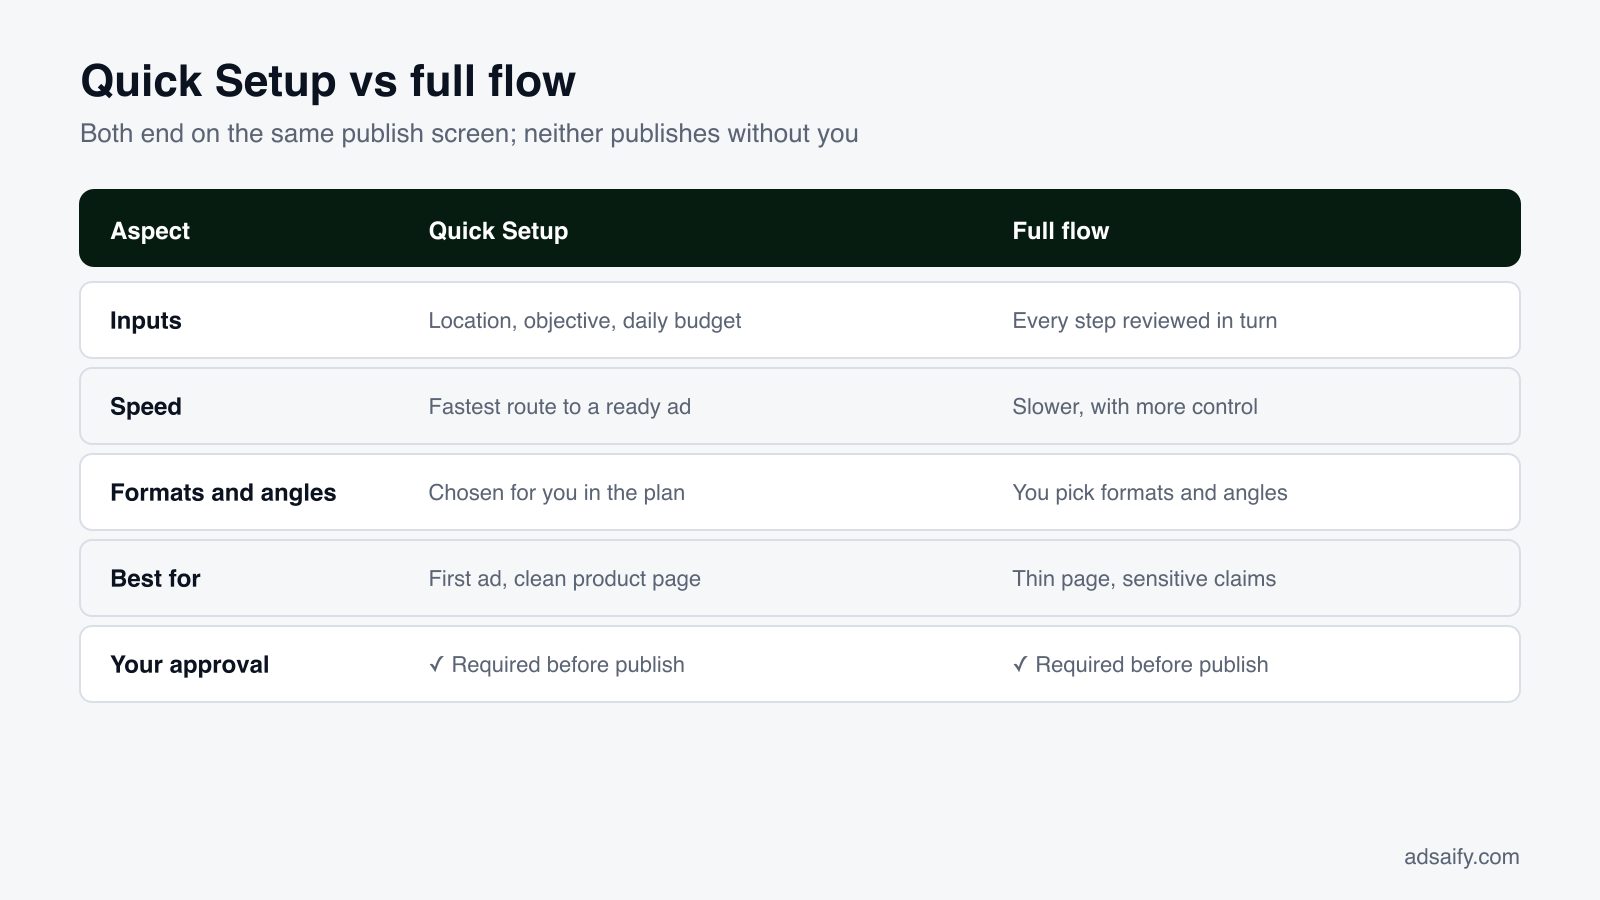
Task: Select the 'Inputs' row label
Action: click(146, 321)
